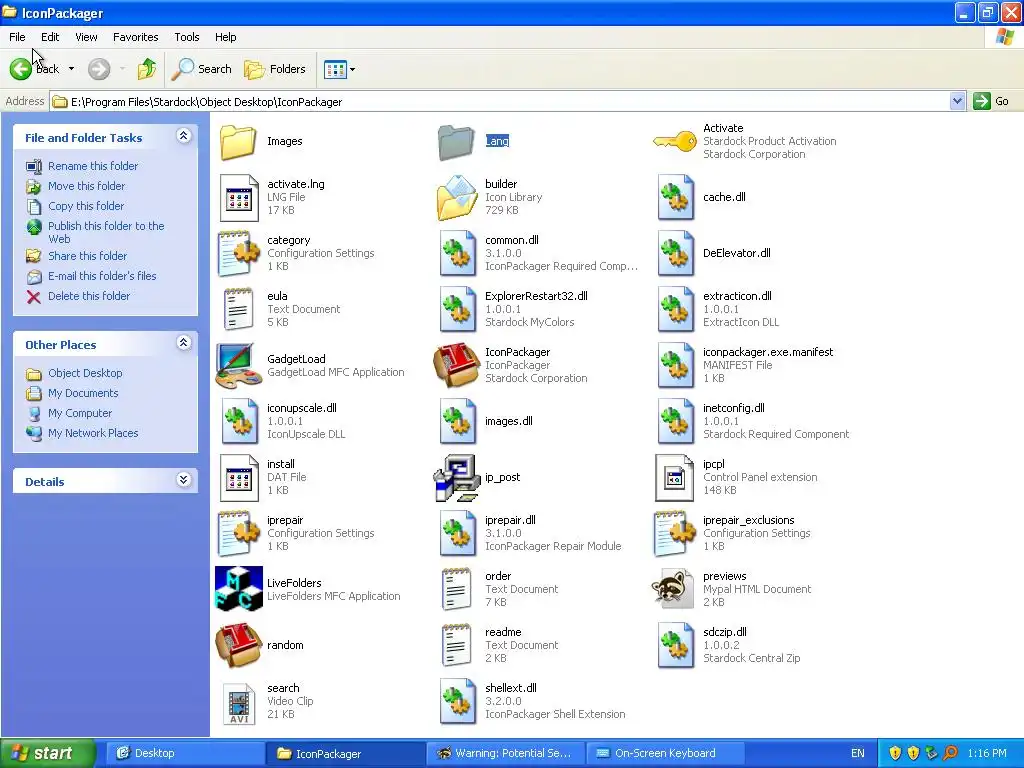Click Rename this folder link
The height and width of the screenshot is (768, 1024).
(x=93, y=166)
